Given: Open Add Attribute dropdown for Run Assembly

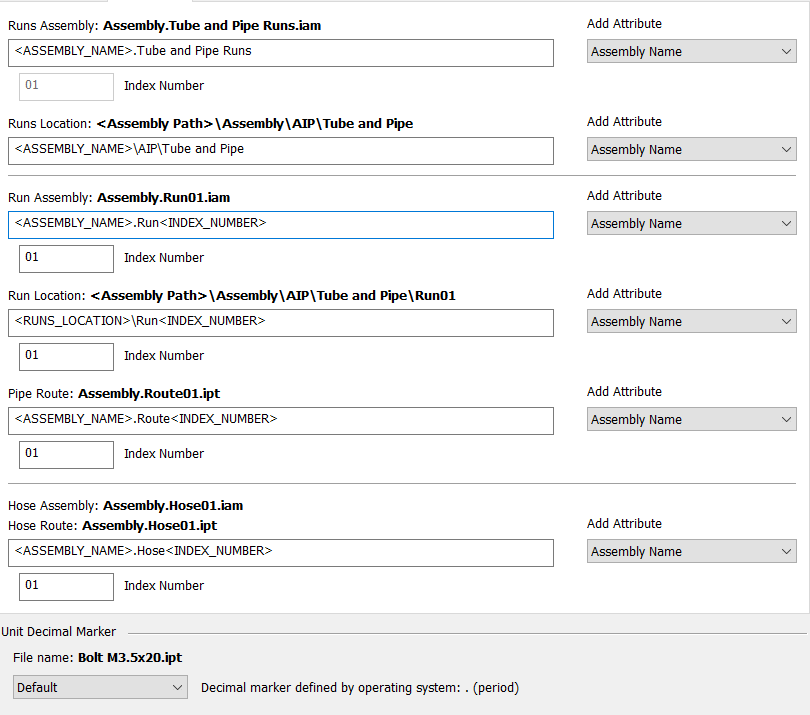Looking at the screenshot, I should point(691,224).
